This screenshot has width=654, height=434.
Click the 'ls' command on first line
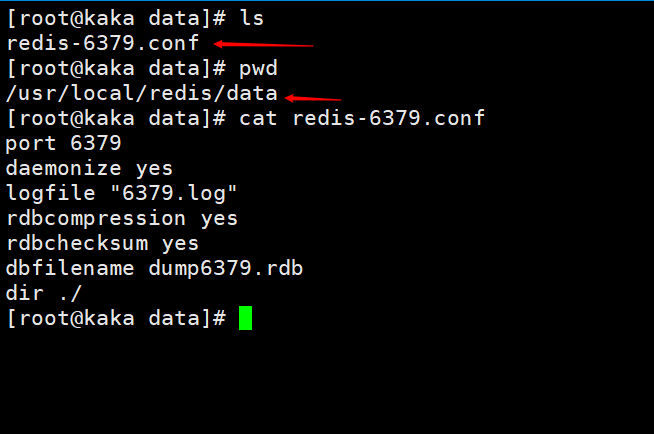point(252,18)
